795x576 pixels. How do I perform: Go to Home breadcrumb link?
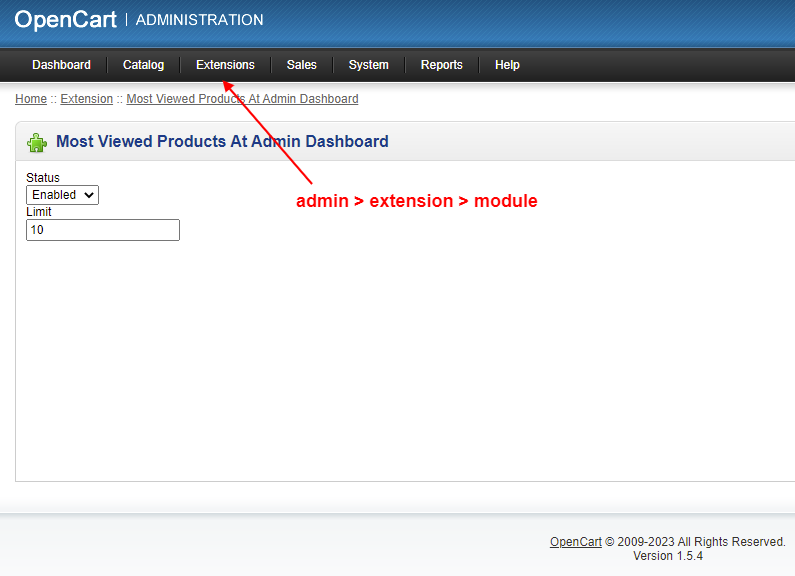point(31,99)
